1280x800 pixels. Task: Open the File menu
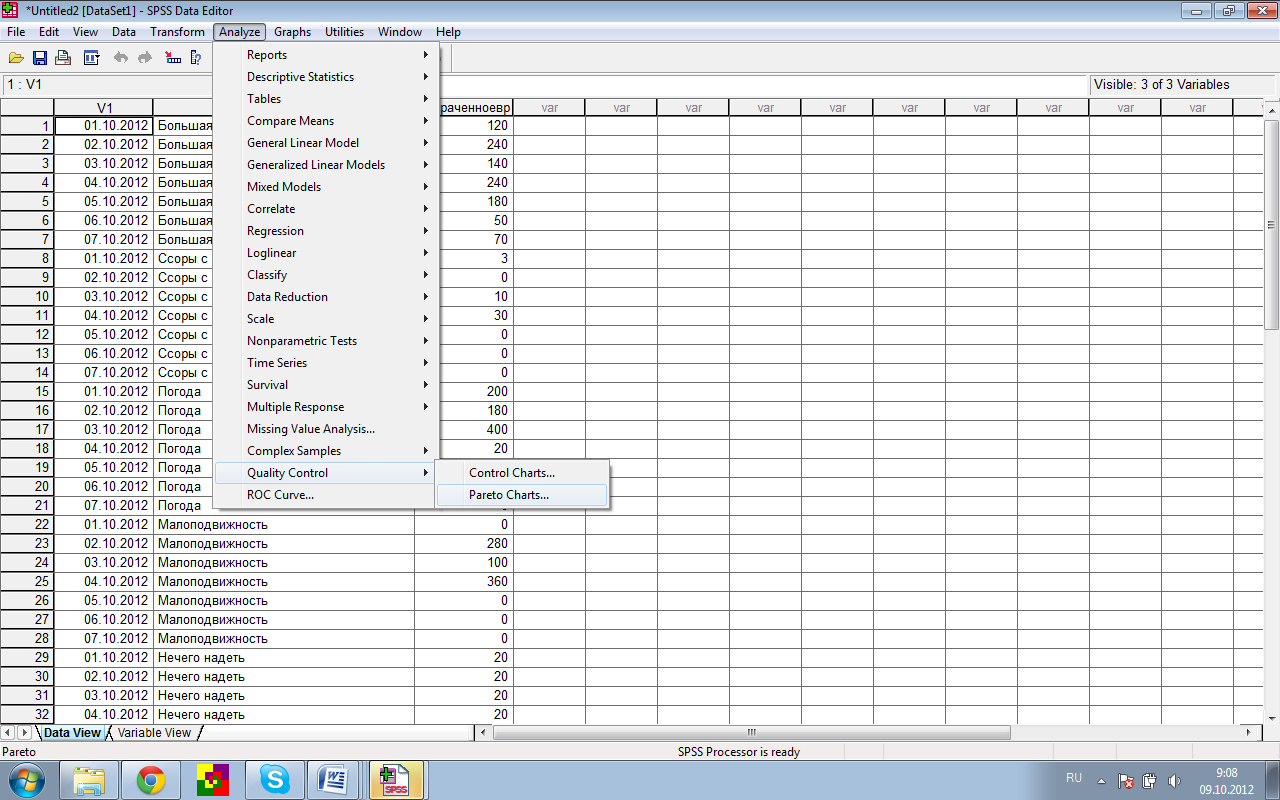tap(16, 32)
